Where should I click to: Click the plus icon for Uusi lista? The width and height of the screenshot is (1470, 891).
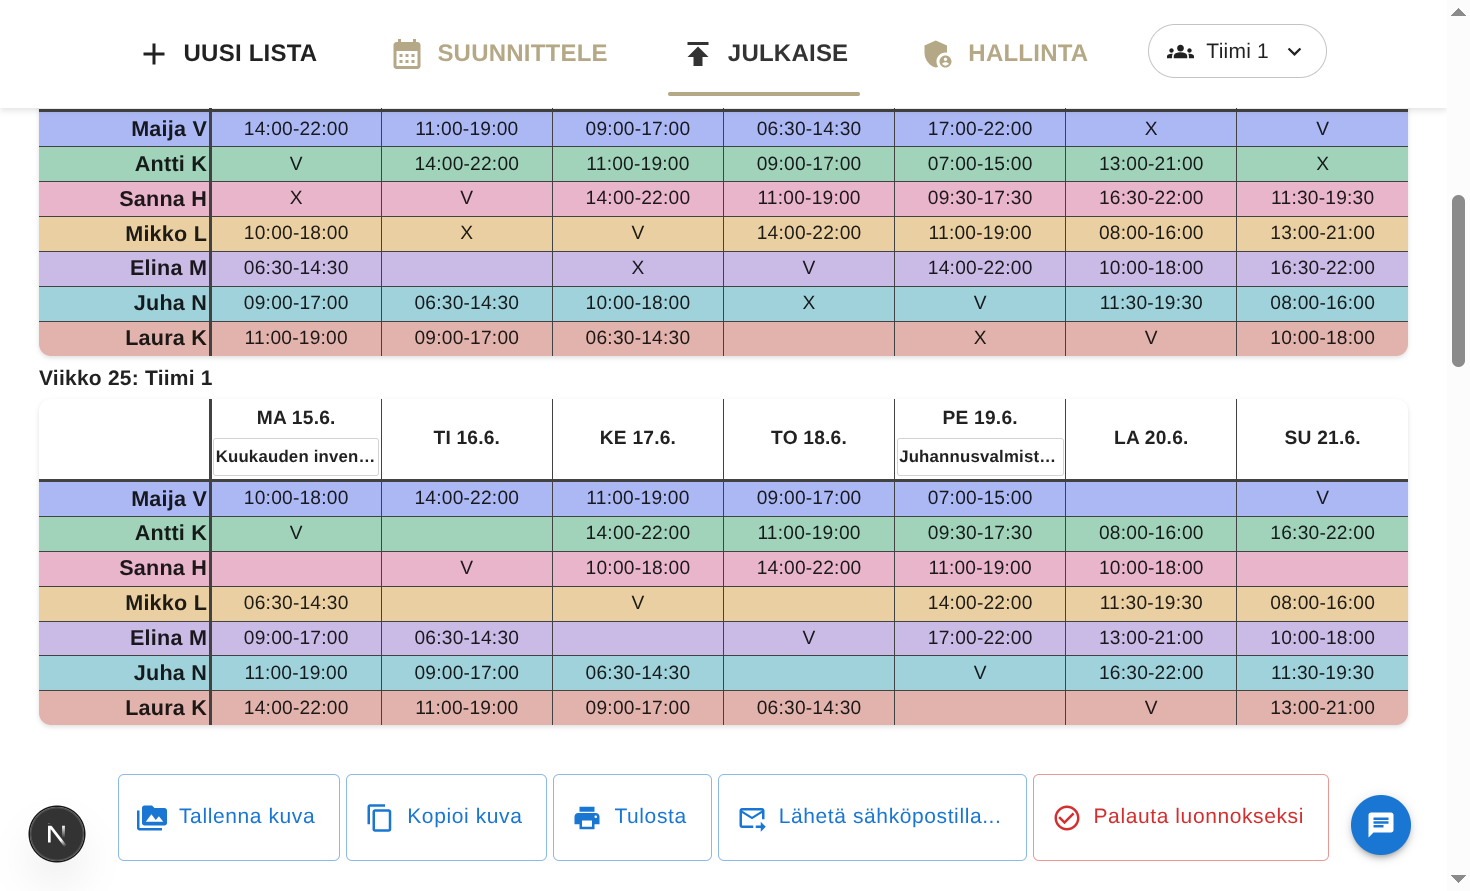[x=153, y=54]
